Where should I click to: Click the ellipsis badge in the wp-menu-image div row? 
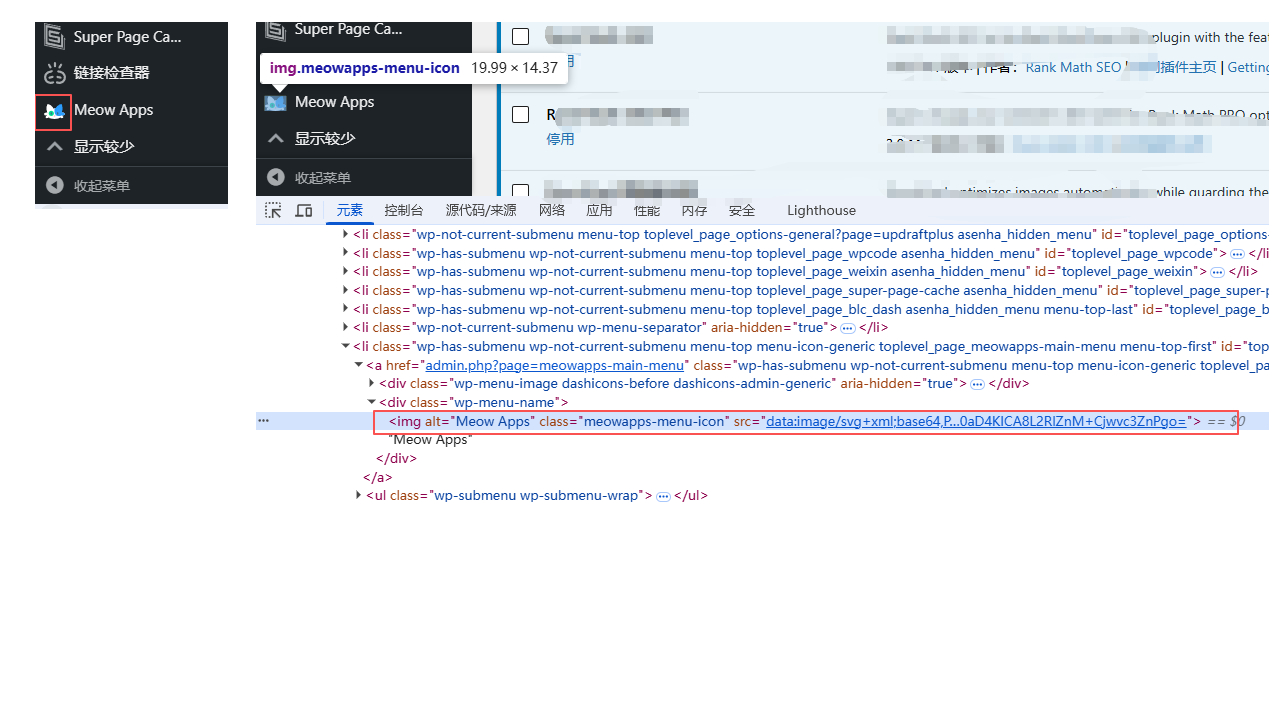coord(977,384)
